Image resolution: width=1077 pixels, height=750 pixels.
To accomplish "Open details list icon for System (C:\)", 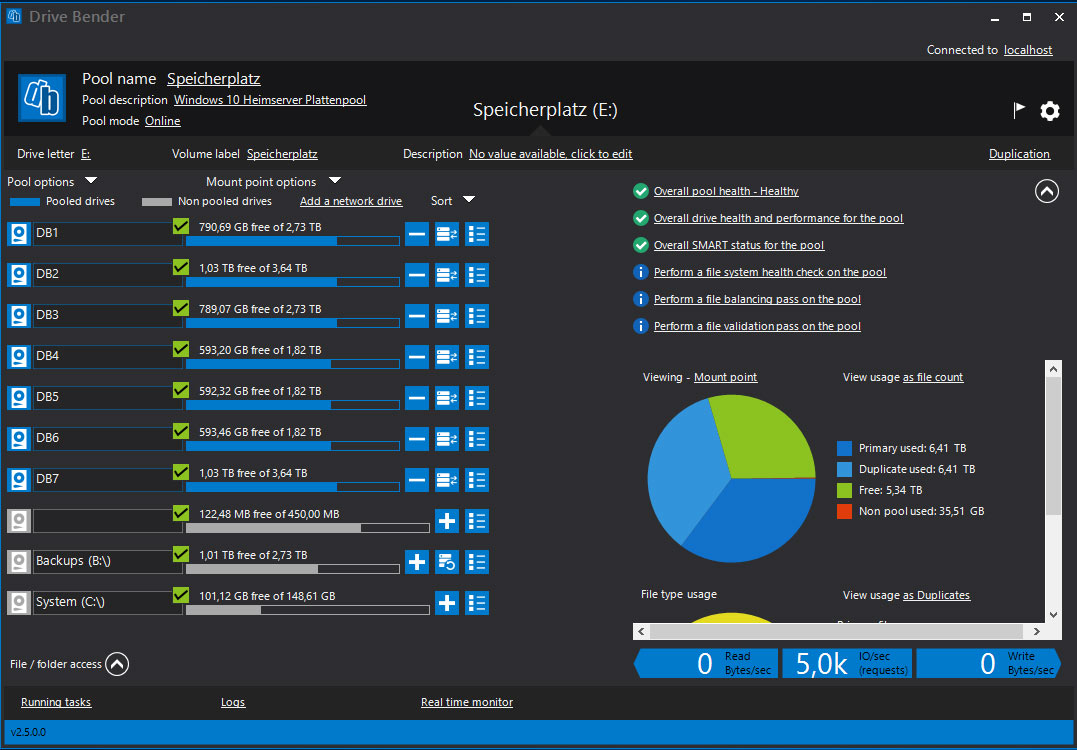I will [477, 603].
